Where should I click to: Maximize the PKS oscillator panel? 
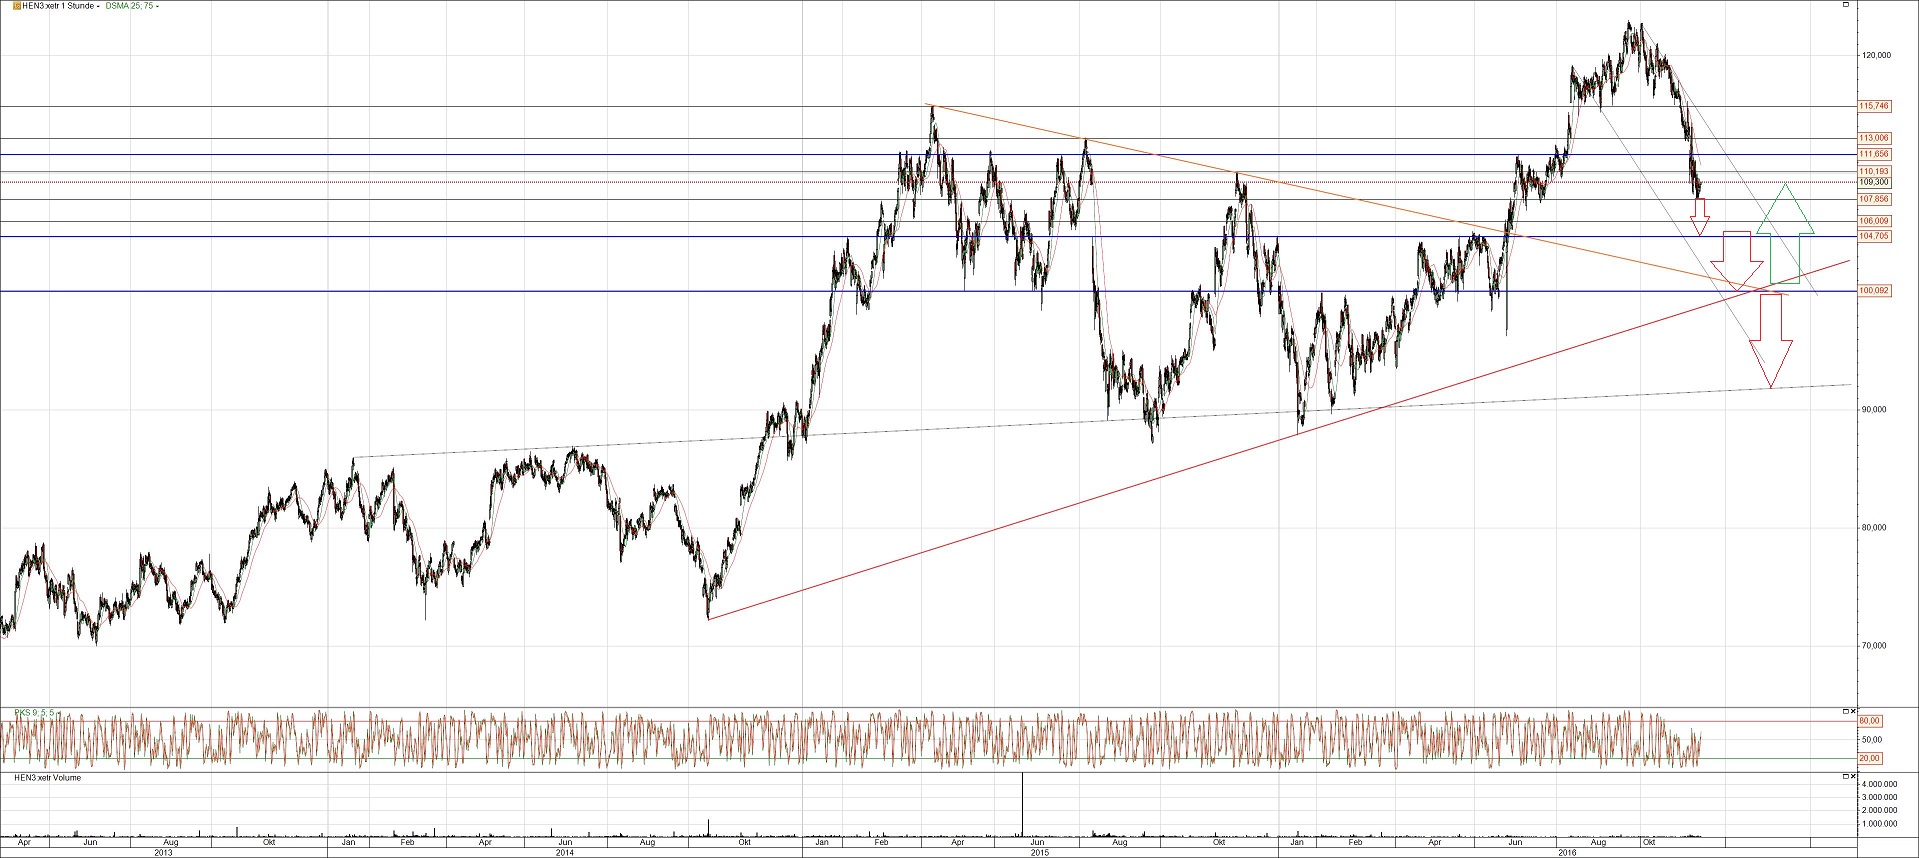coord(1845,710)
